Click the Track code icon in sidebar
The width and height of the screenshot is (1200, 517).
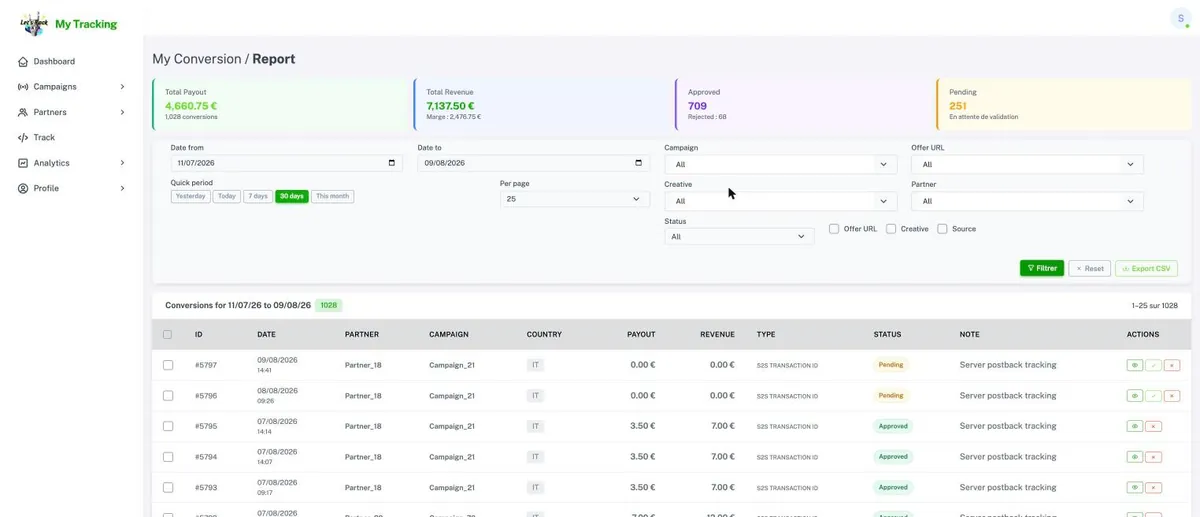pos(23,138)
